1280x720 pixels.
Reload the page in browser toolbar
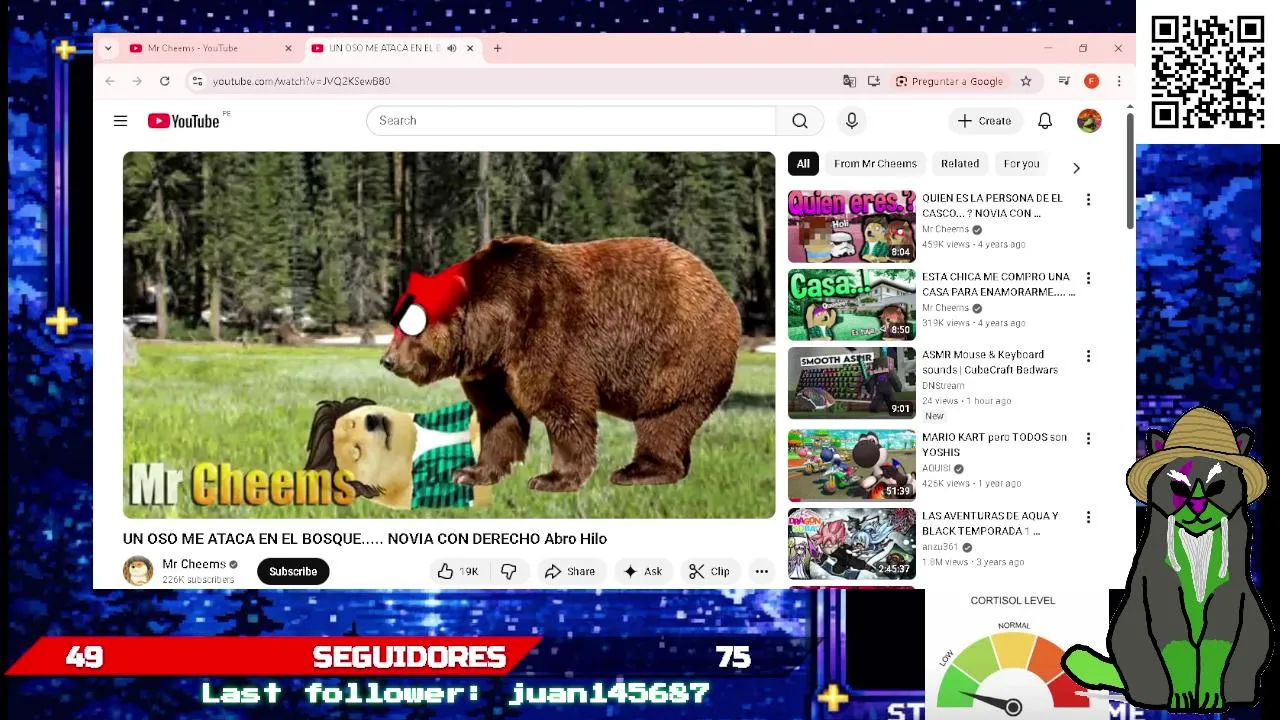[165, 81]
